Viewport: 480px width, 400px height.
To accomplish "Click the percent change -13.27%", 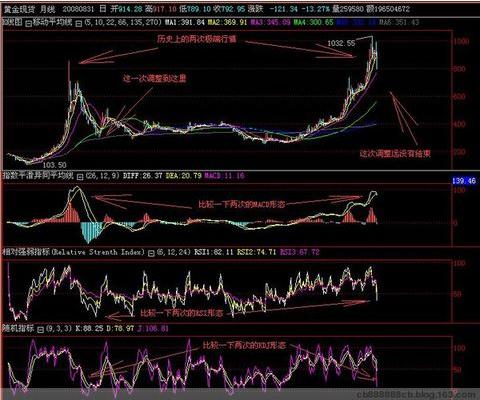I will pos(315,9).
